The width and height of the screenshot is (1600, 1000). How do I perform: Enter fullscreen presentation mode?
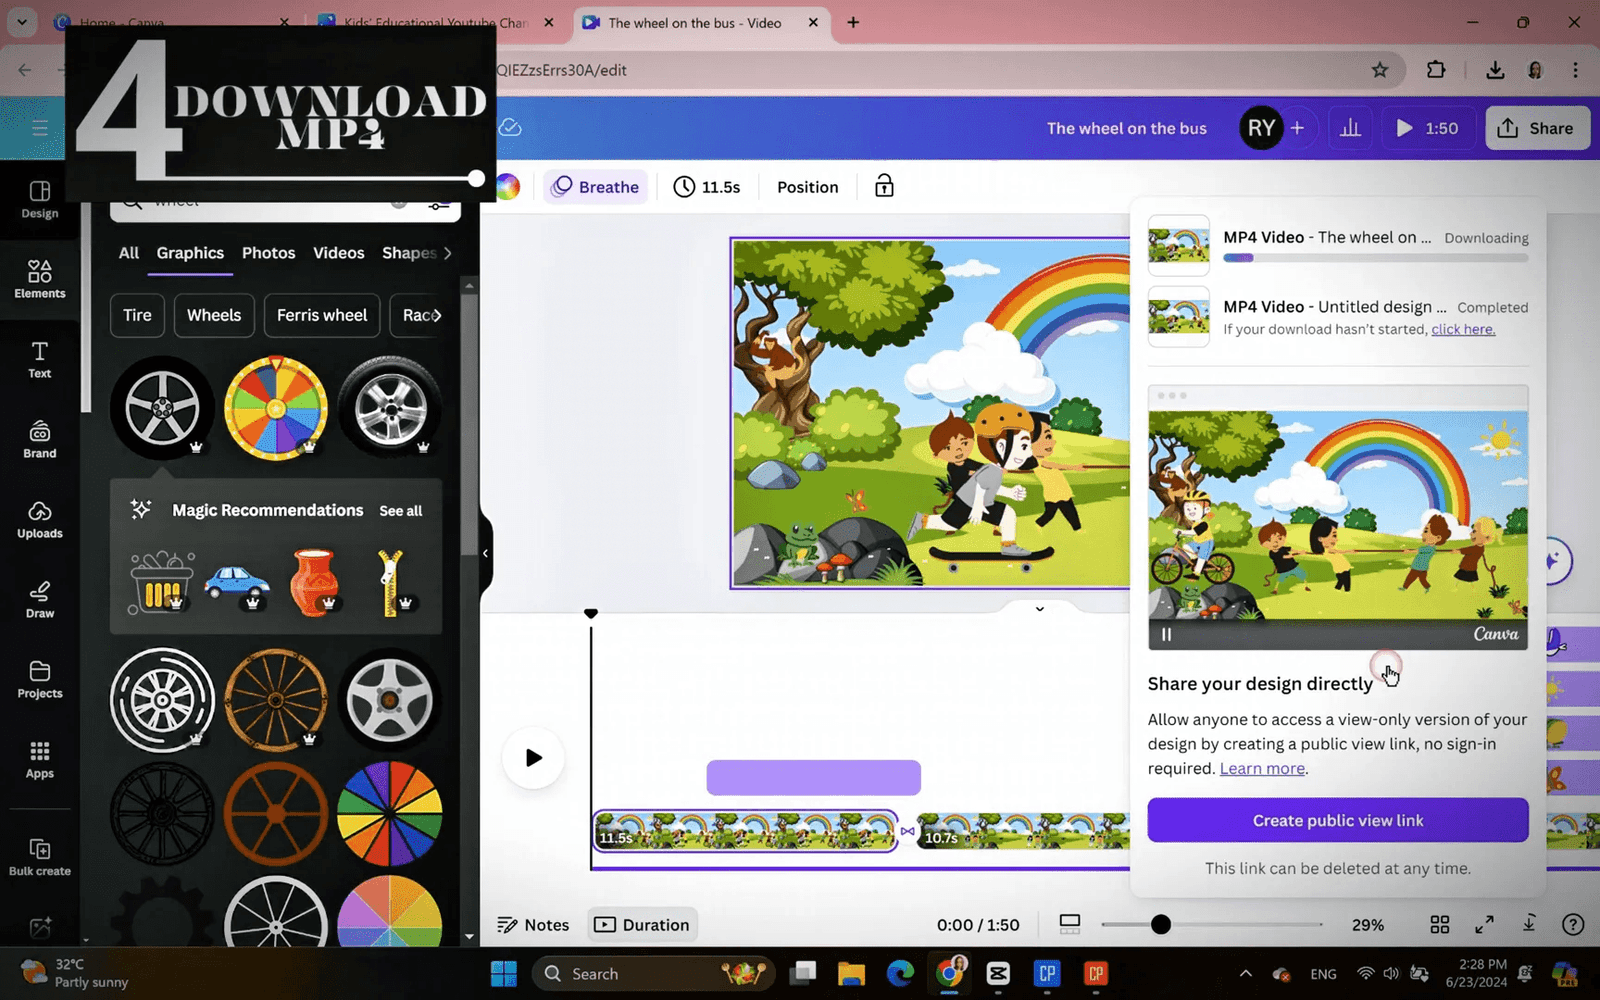[1485, 925]
